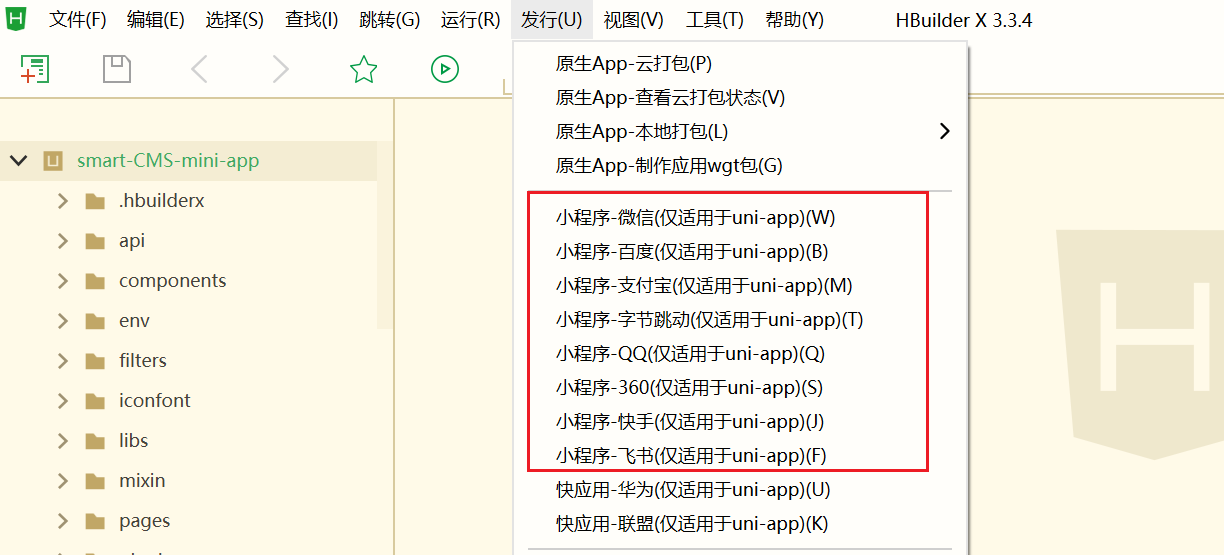This screenshot has width=1224, height=555.
Task: Select the filters folder name
Action: pyautogui.click(x=143, y=361)
